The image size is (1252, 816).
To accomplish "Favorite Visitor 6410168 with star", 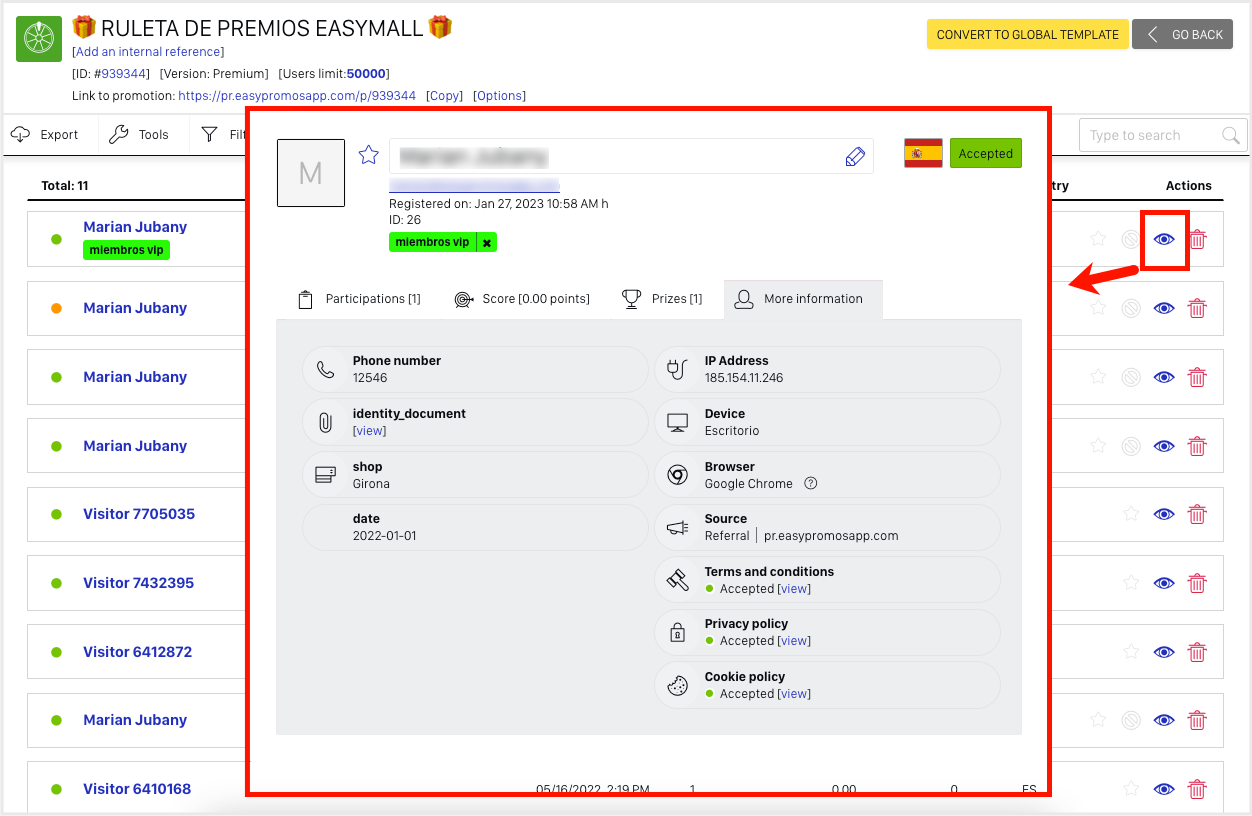I will click(x=1131, y=789).
